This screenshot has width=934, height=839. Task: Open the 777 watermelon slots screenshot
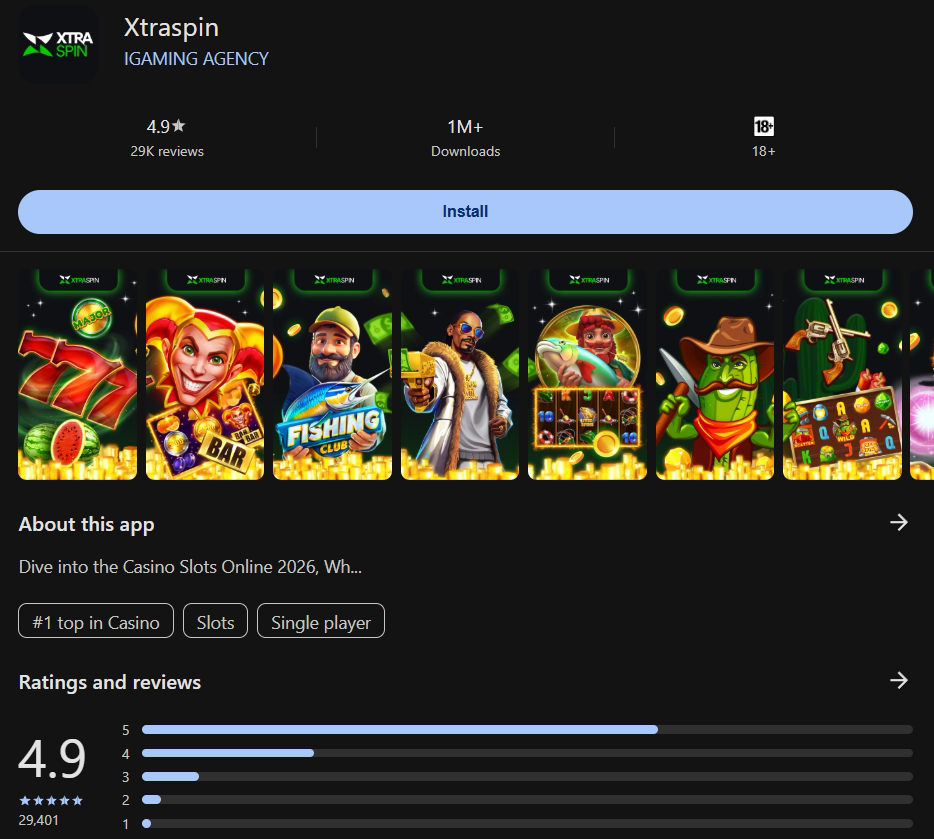point(77,375)
